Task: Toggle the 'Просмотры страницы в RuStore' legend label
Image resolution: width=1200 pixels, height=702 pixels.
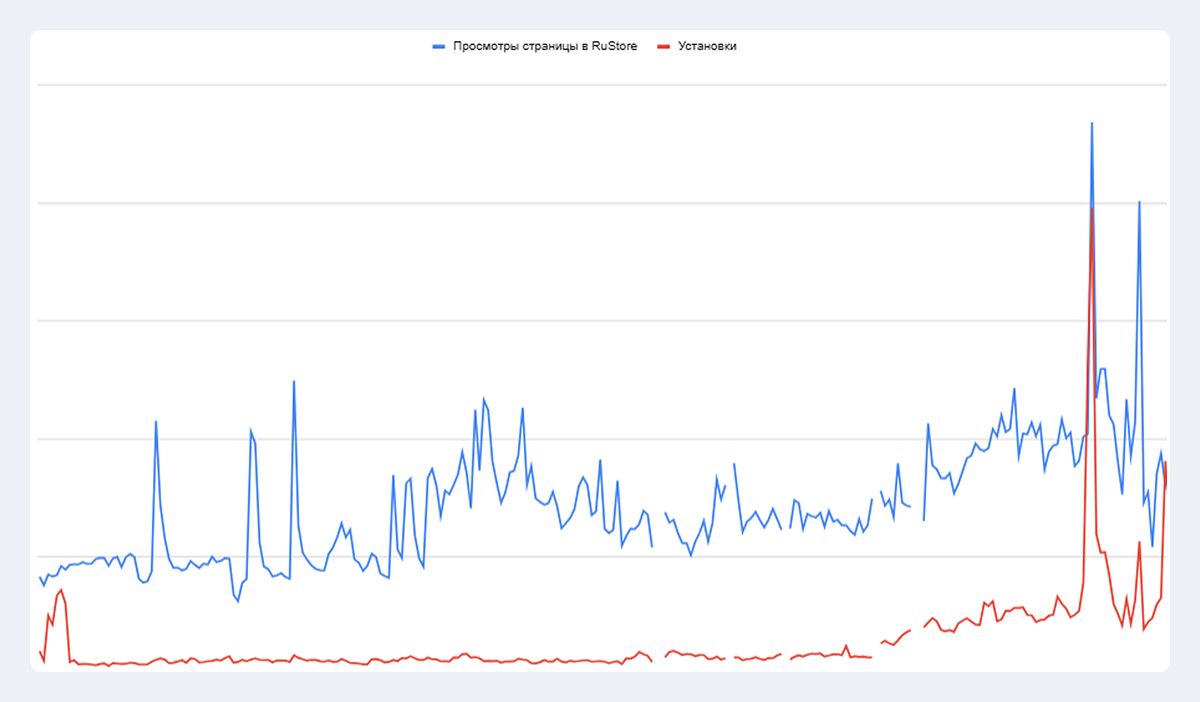Action: (545, 46)
